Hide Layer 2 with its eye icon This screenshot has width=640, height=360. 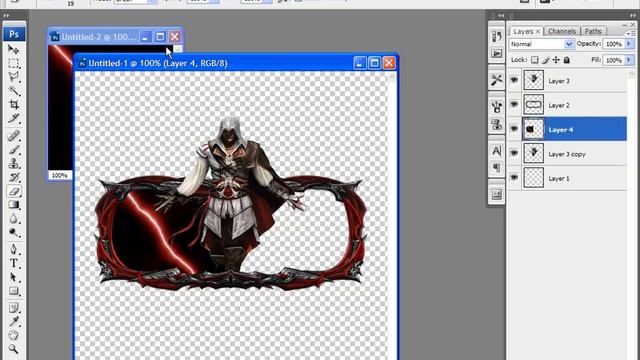pyautogui.click(x=514, y=104)
